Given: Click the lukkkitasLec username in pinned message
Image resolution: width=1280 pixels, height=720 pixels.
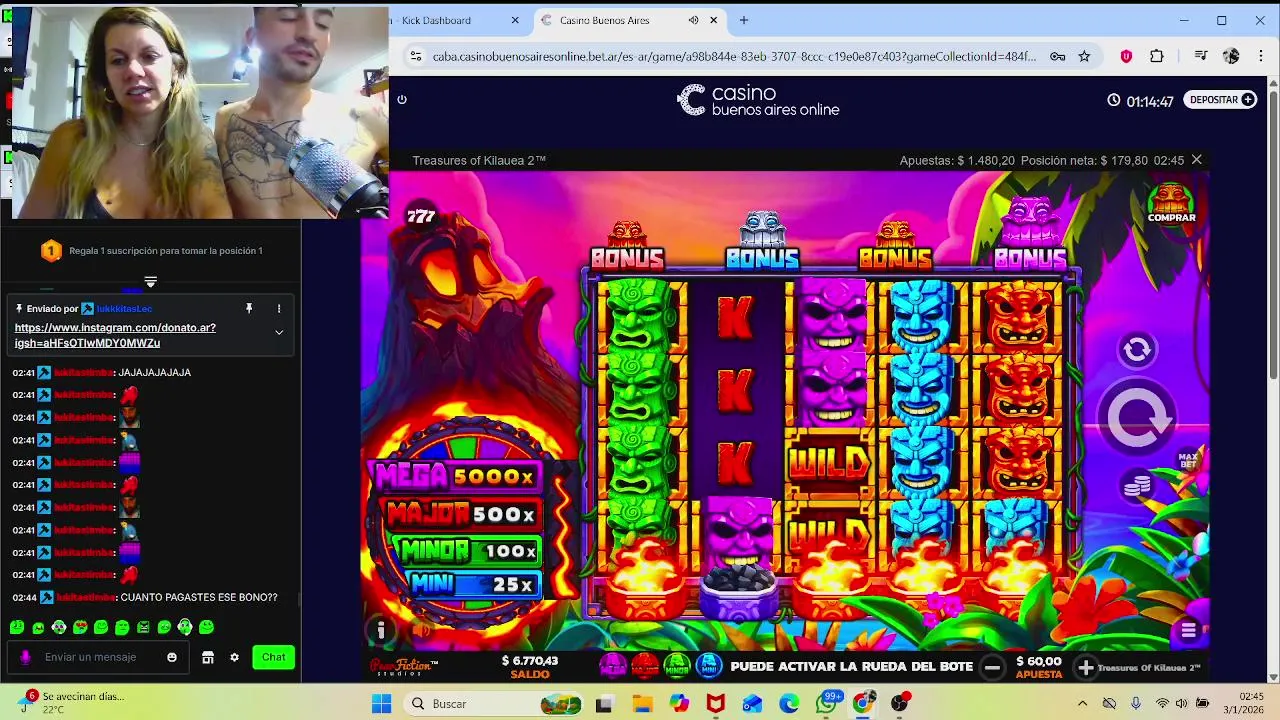Looking at the screenshot, I should point(125,309).
